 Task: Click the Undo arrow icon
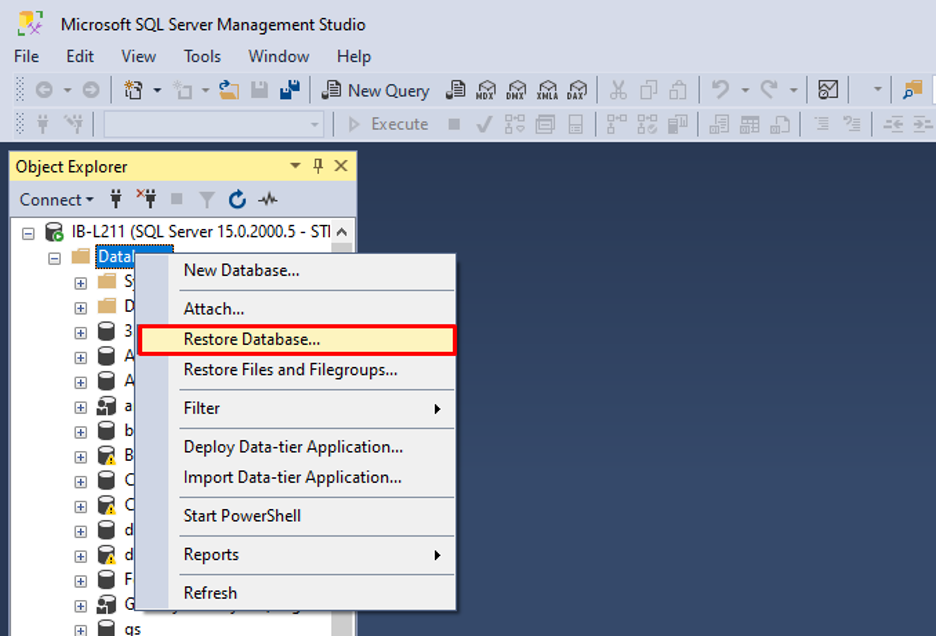(721, 90)
